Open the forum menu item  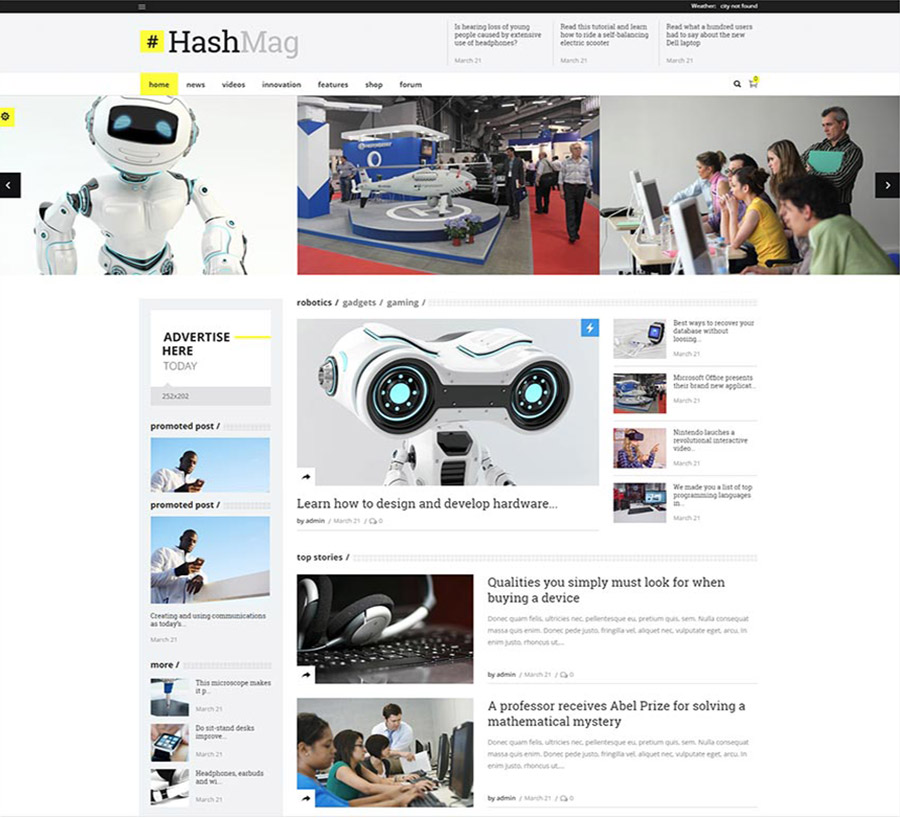point(410,85)
